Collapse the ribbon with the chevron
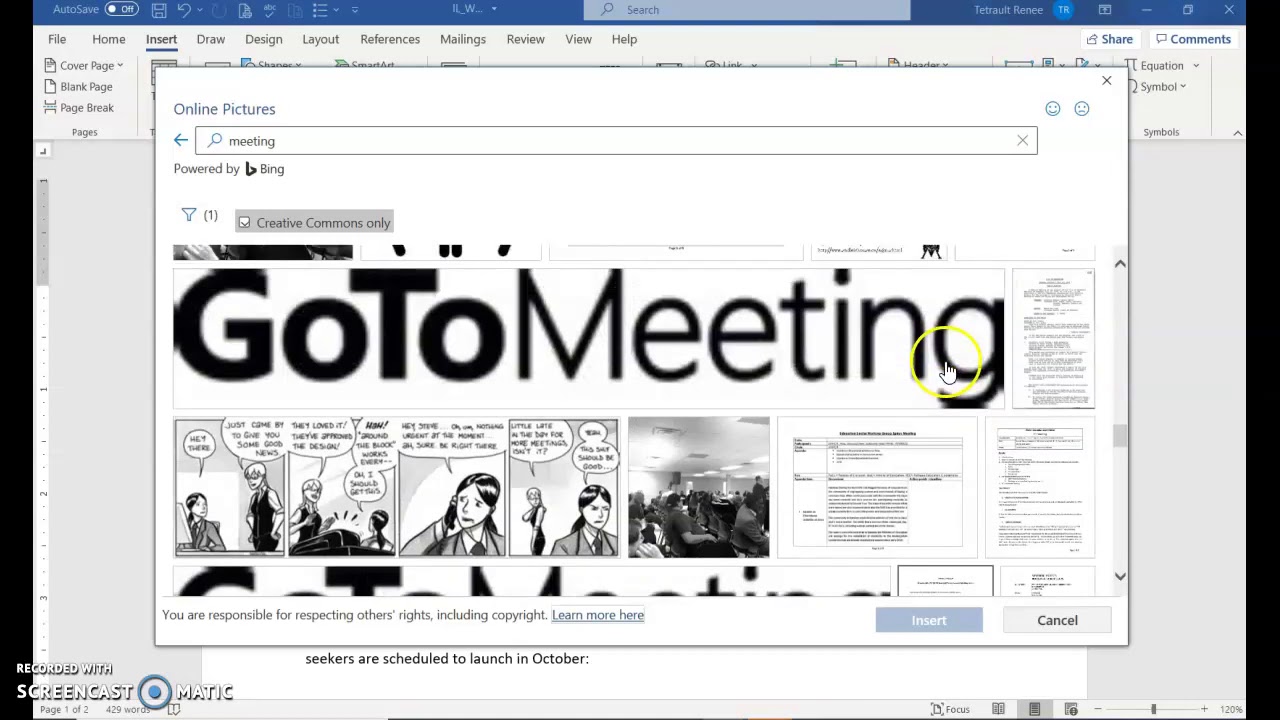Viewport: 1280px width, 720px height. click(x=1238, y=132)
